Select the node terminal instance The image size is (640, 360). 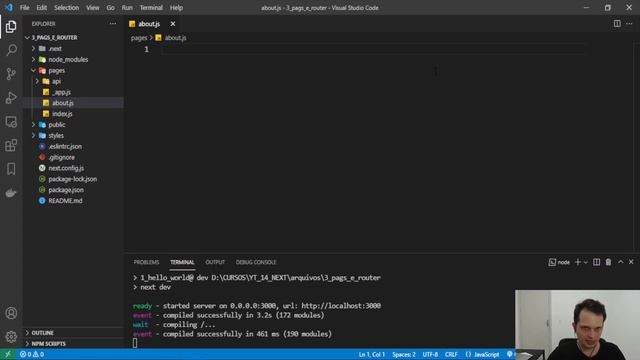click(559, 262)
